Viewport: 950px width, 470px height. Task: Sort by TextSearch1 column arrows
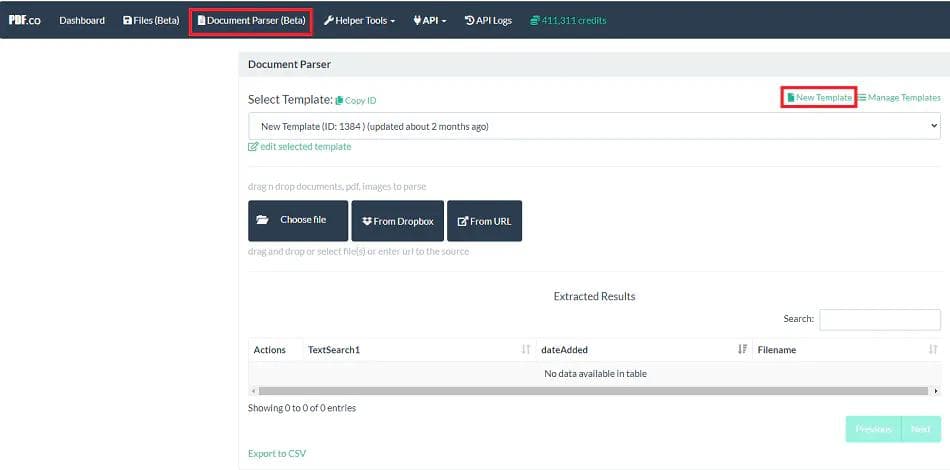pyautogui.click(x=526, y=350)
